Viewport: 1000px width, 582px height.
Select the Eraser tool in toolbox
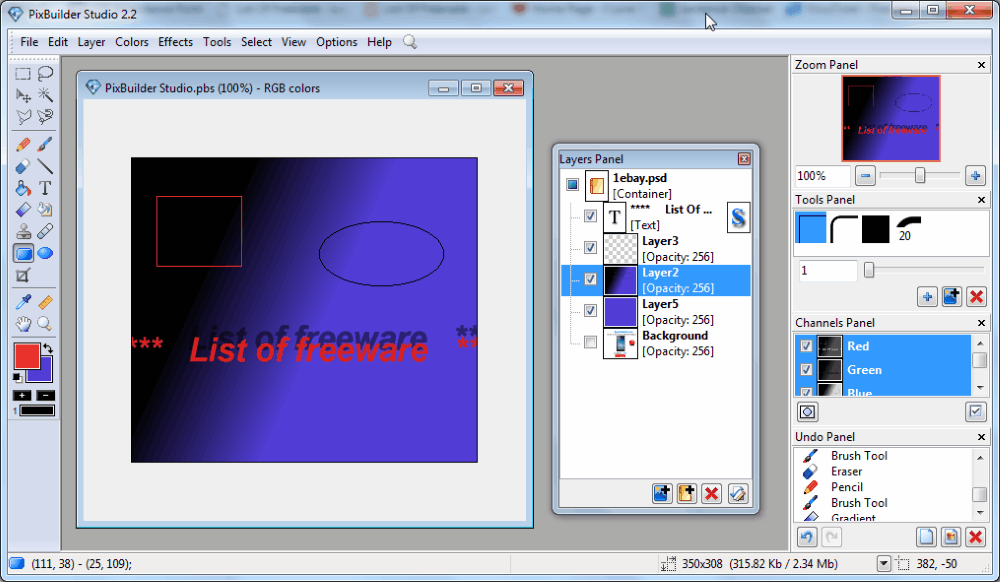click(23, 167)
